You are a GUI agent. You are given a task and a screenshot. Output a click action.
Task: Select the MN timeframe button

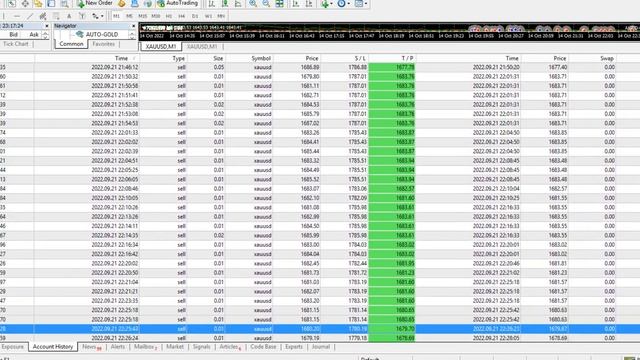click(x=221, y=16)
